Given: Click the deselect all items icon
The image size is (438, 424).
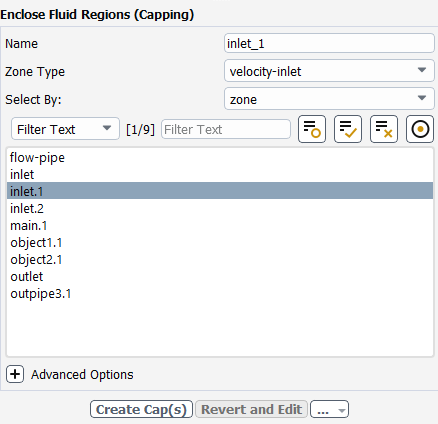Looking at the screenshot, I should (x=384, y=129).
